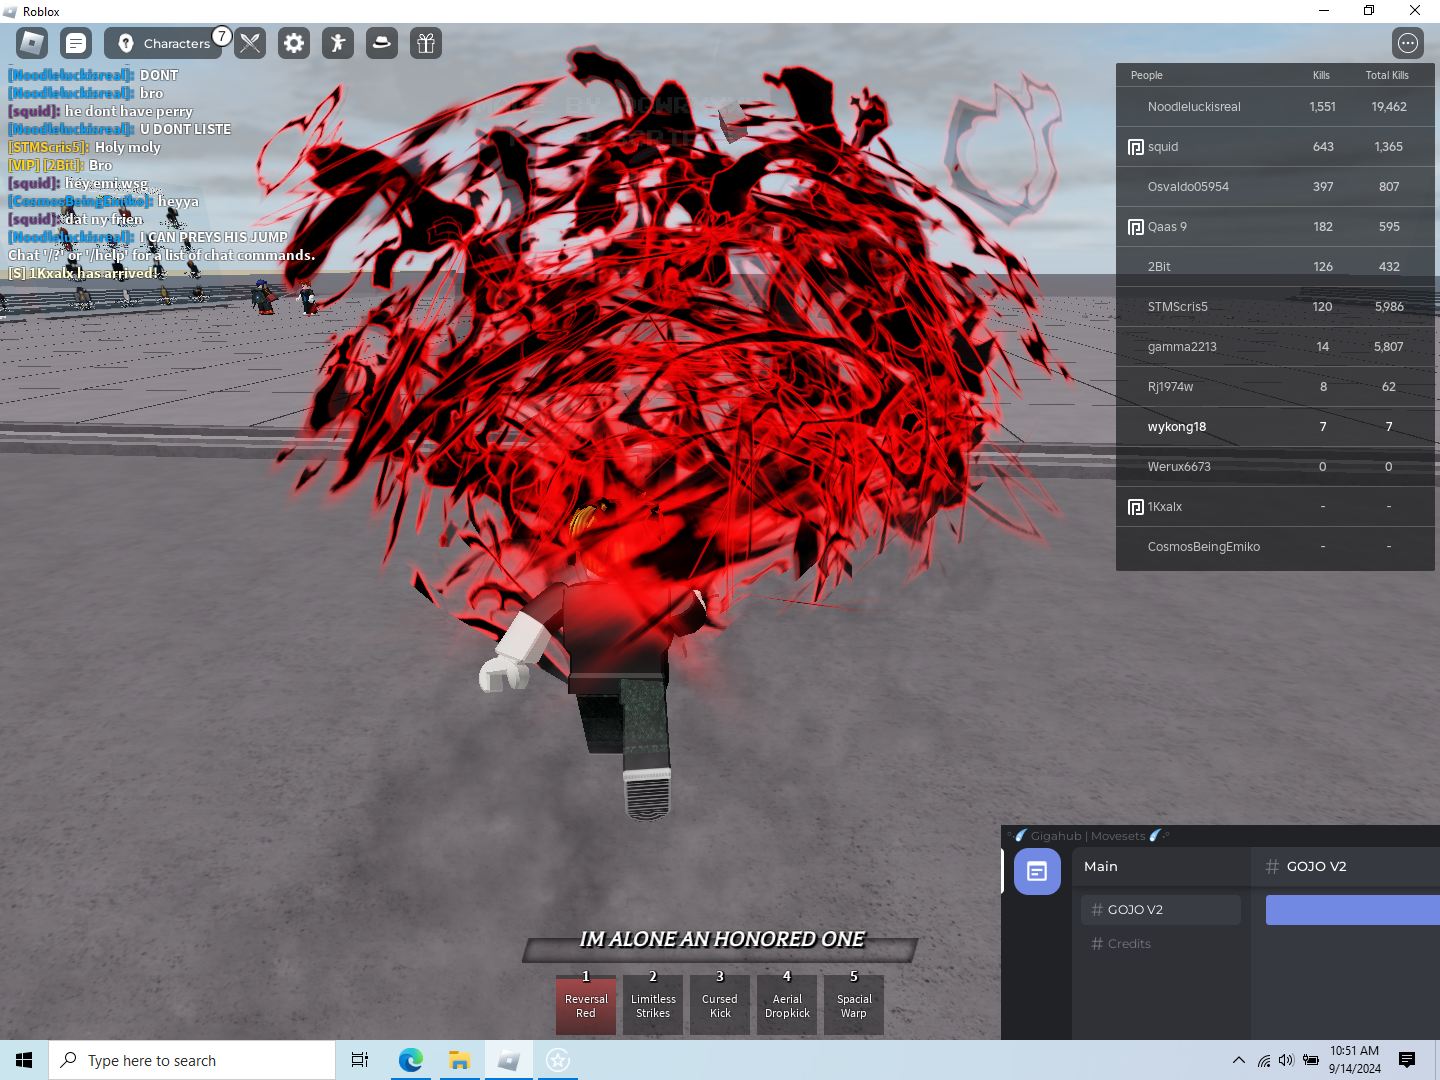Use the Aerial Dropkick skill slot
The image size is (1440, 1080).
click(787, 1005)
